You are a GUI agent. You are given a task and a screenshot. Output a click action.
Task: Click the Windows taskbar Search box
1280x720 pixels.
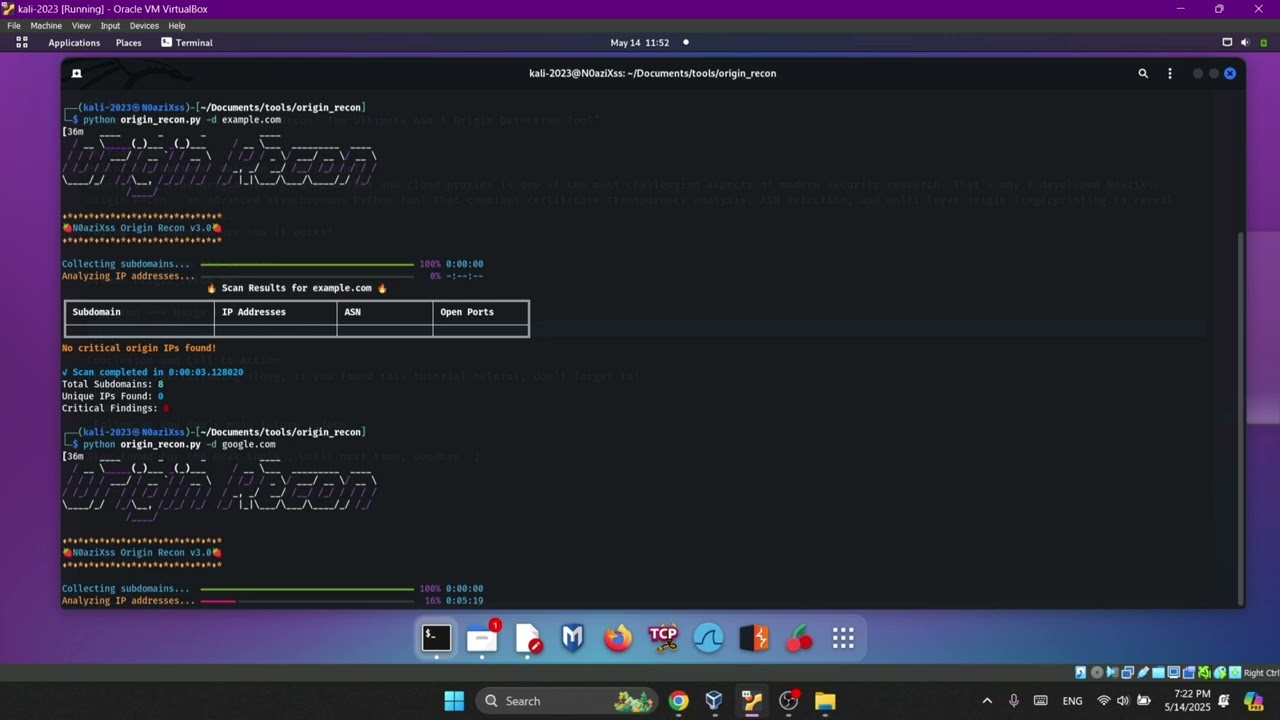tap(566, 701)
